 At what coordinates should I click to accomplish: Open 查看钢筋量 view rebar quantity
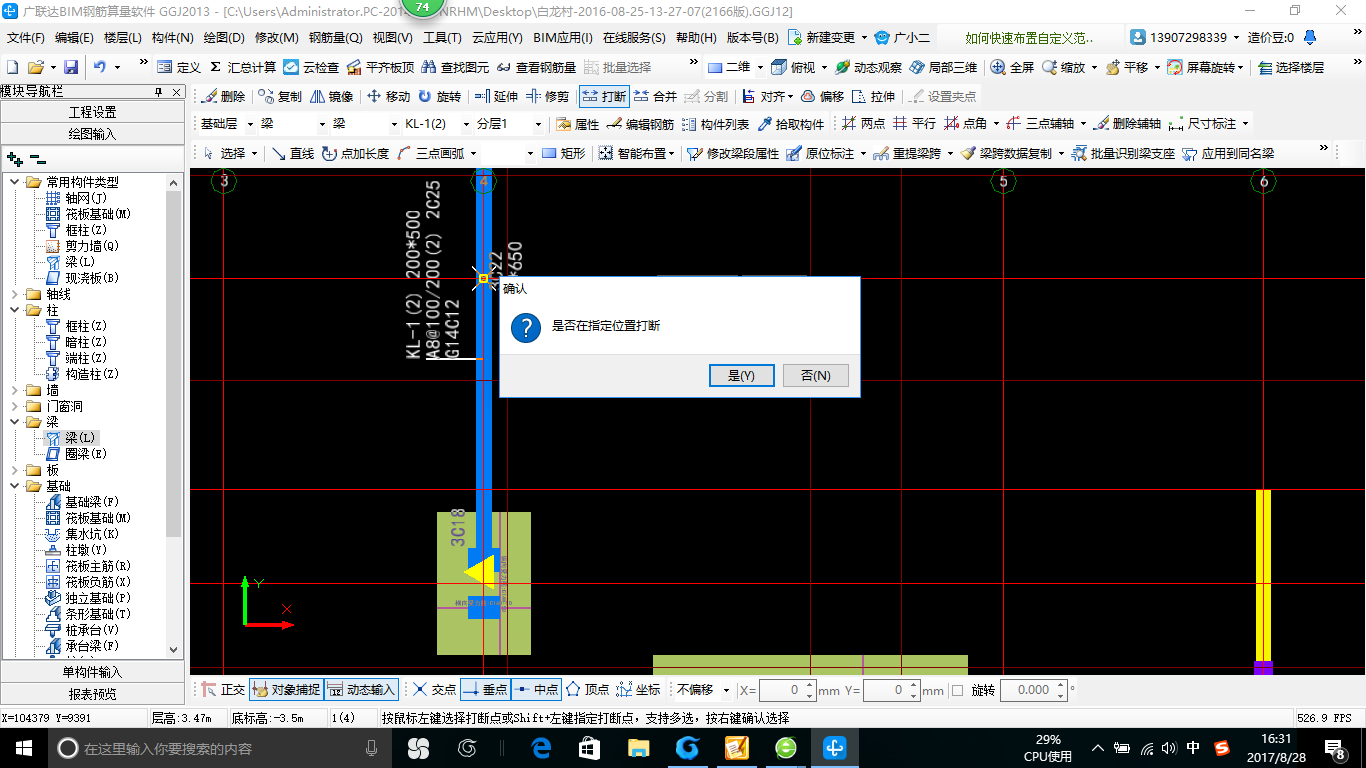point(536,67)
